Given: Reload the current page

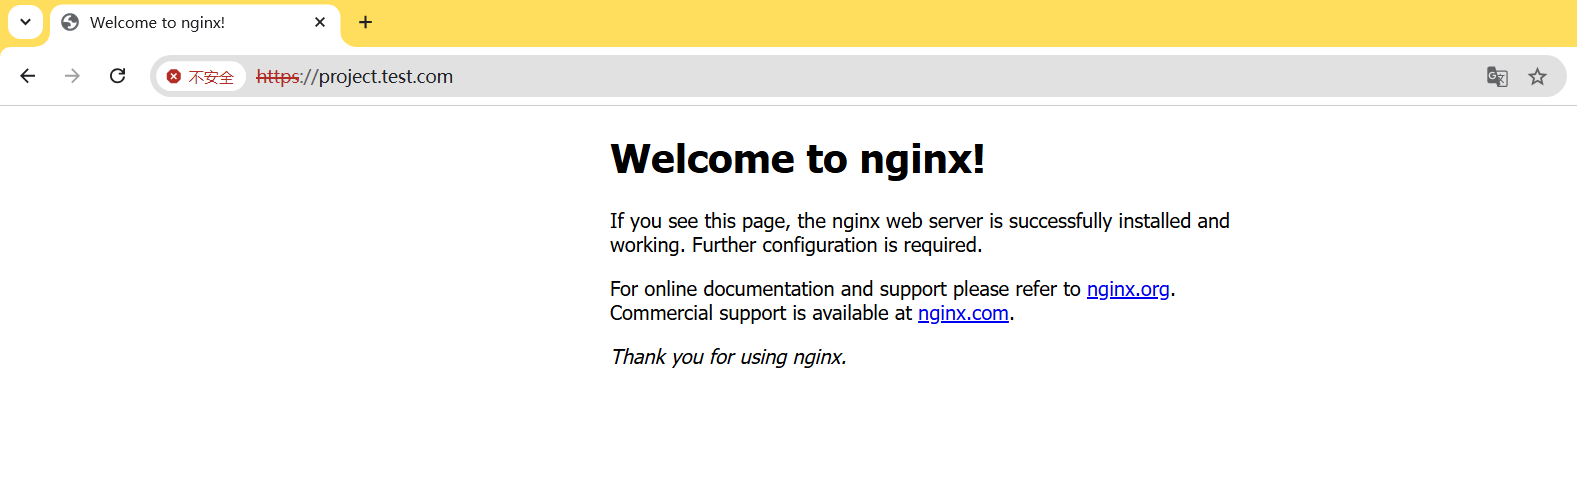Looking at the screenshot, I should click(117, 76).
